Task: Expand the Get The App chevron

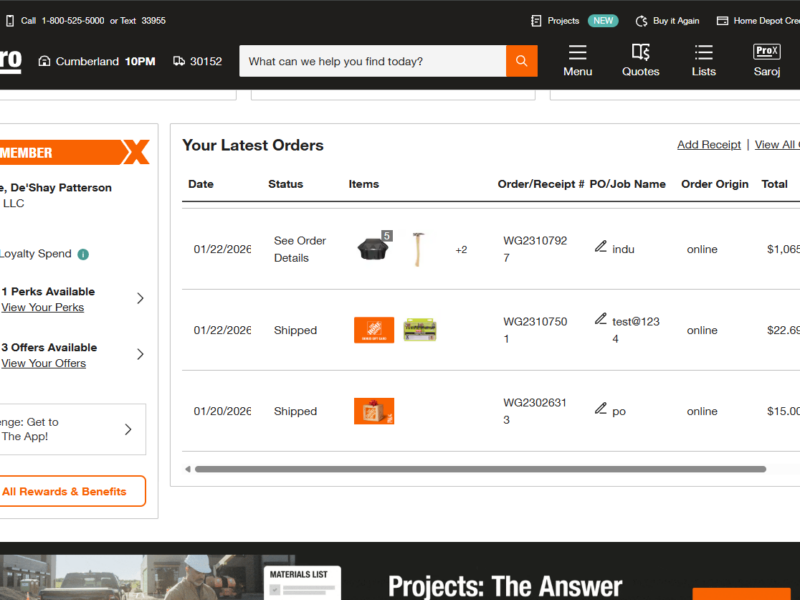Action: click(x=128, y=430)
